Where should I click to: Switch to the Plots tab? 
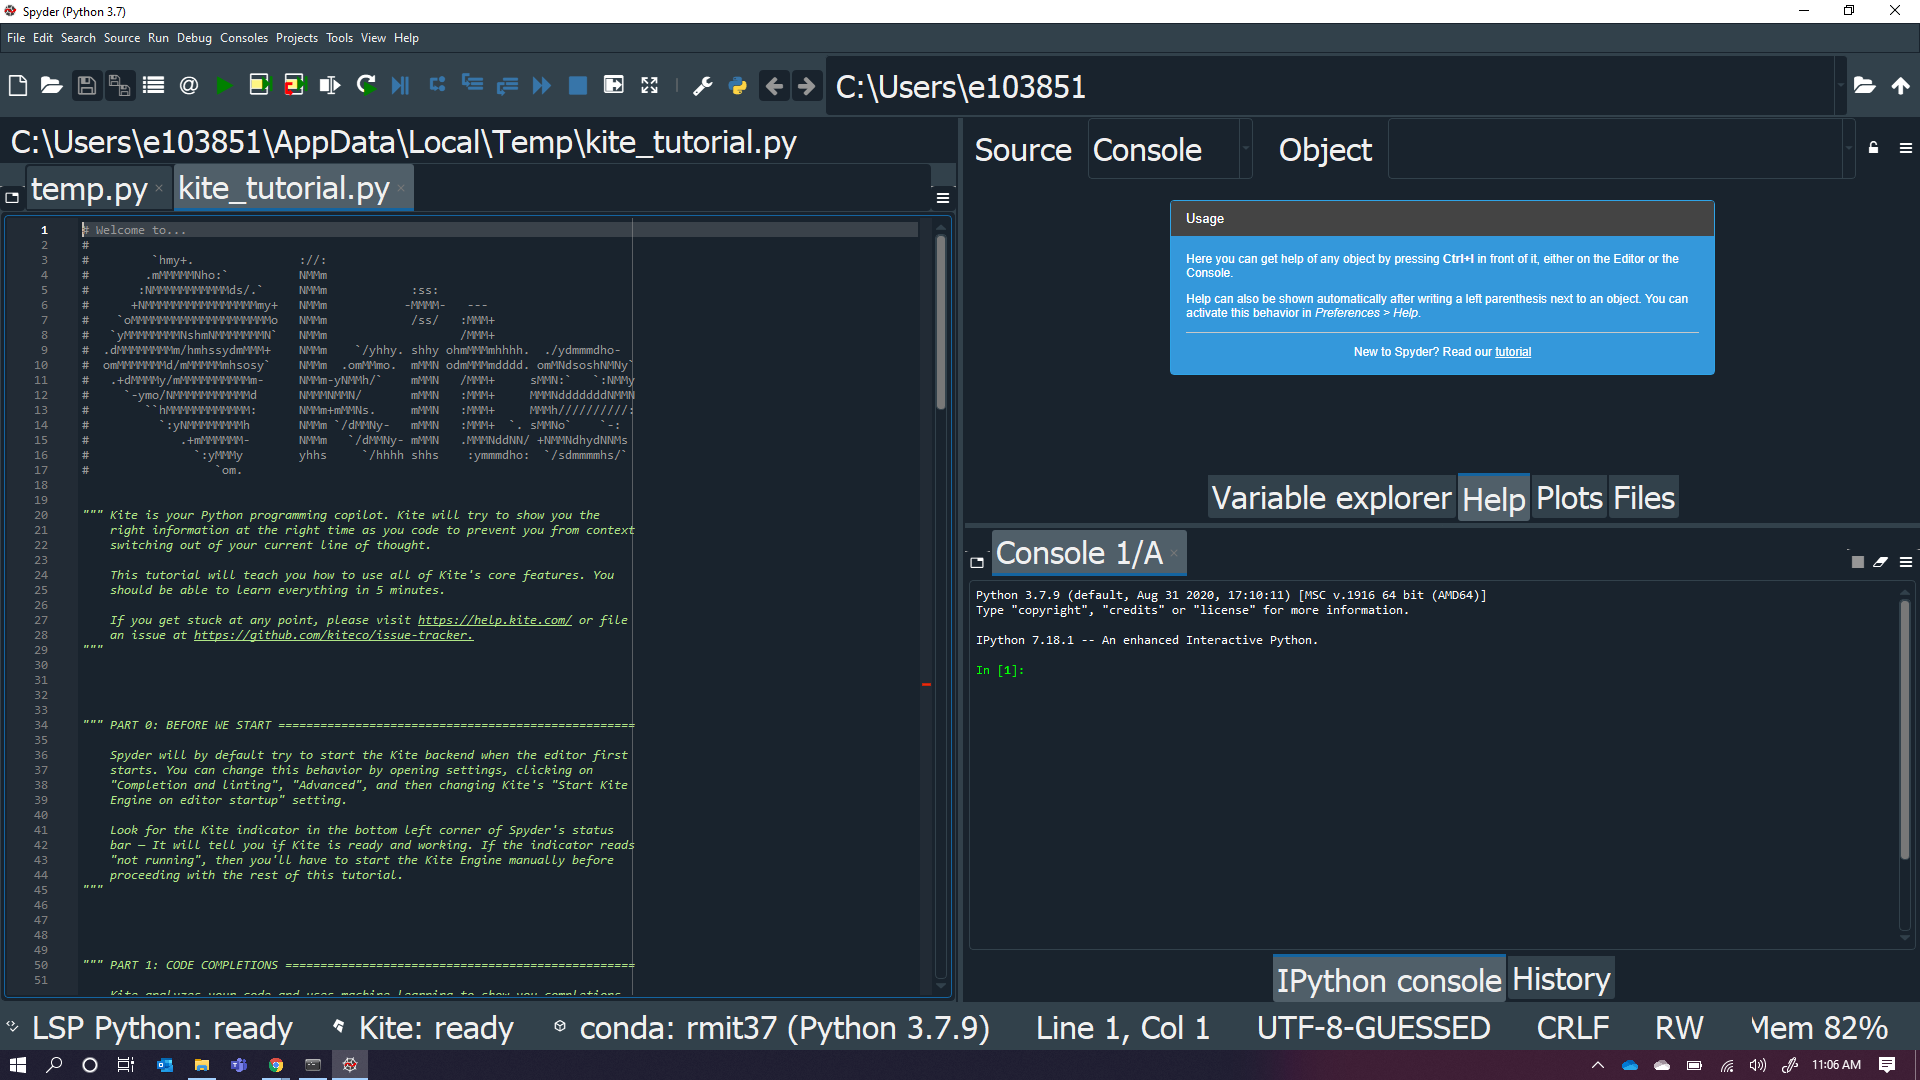[1569, 497]
